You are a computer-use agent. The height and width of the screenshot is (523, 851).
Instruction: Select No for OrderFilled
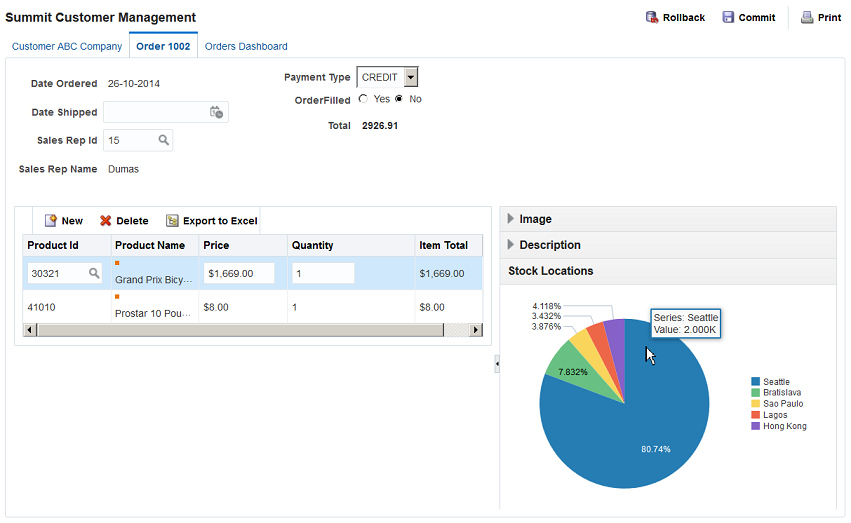[399, 99]
